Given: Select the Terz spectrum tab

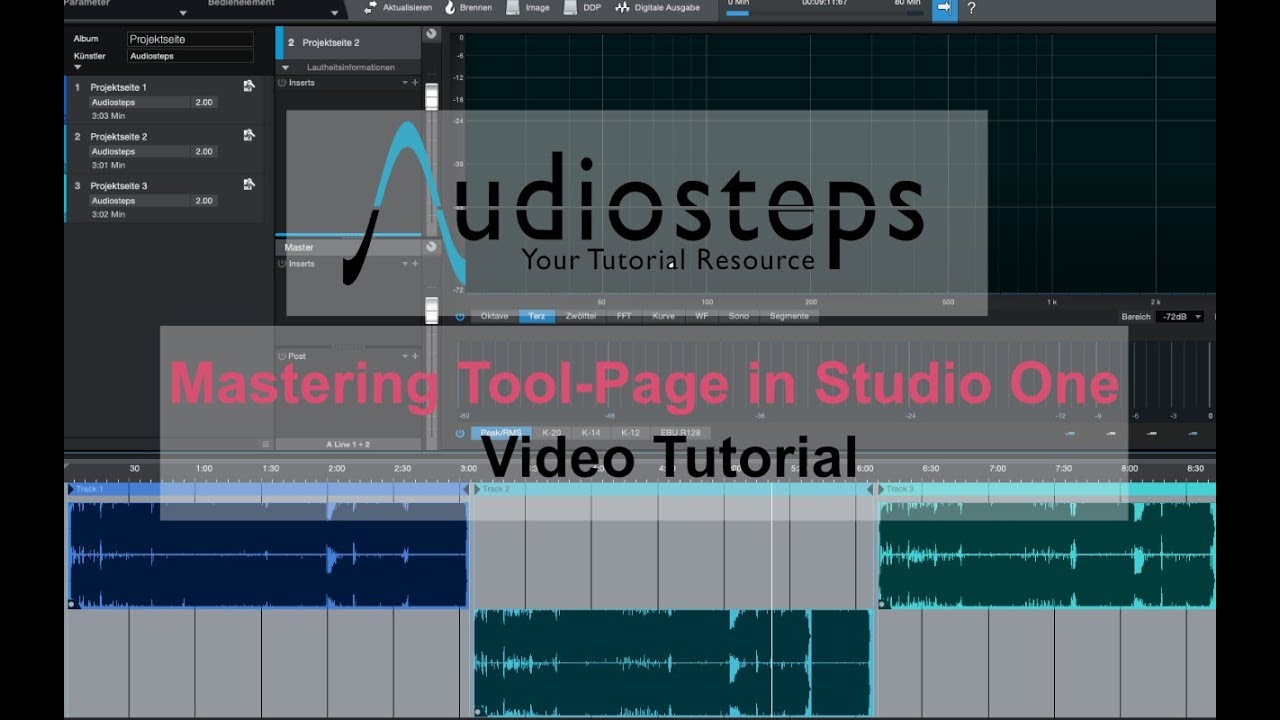Looking at the screenshot, I should 537,316.
